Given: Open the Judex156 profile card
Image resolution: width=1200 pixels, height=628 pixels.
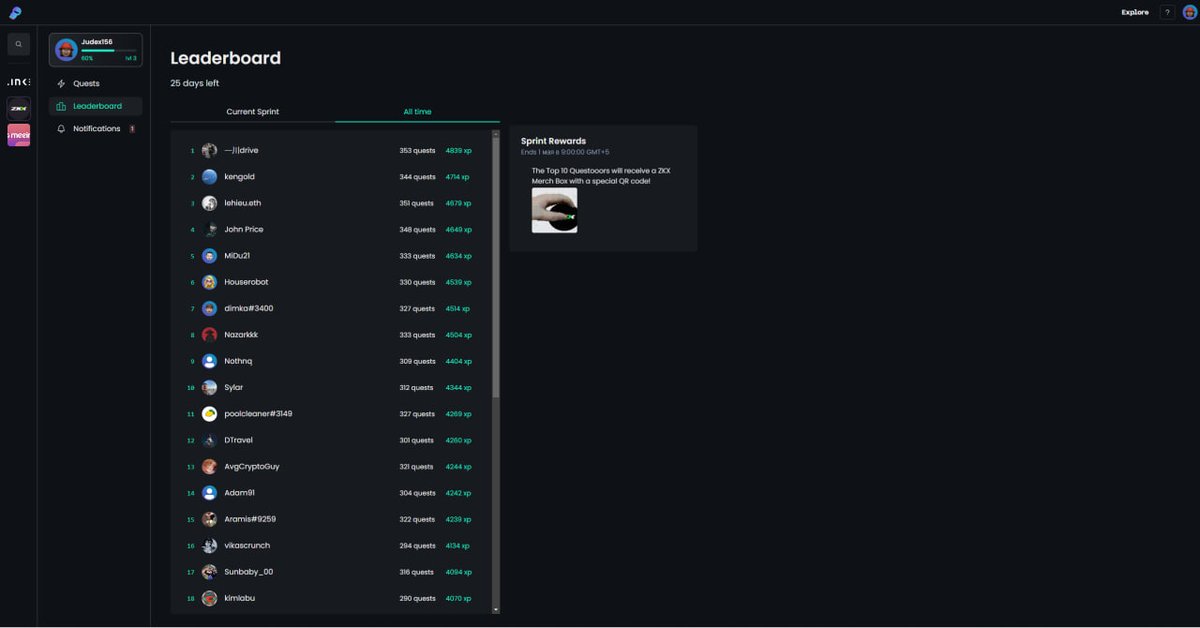Looking at the screenshot, I should point(95,50).
